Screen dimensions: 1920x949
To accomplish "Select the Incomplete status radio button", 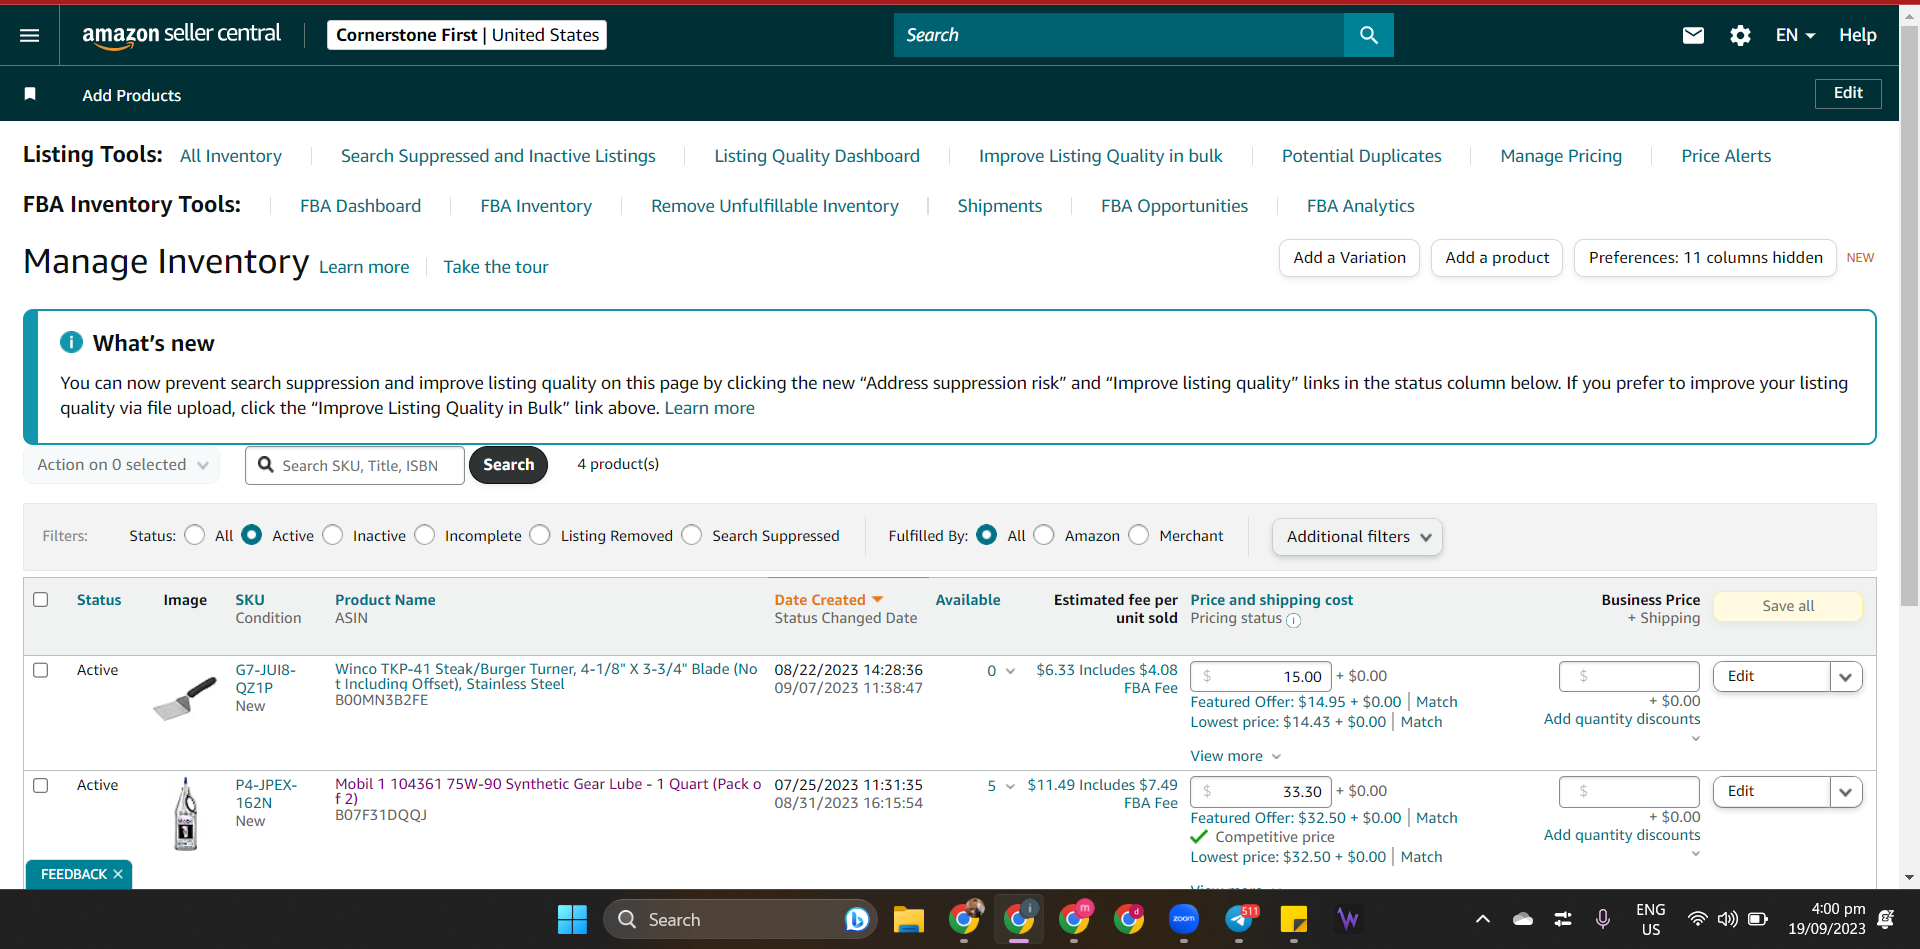I will 425,535.
